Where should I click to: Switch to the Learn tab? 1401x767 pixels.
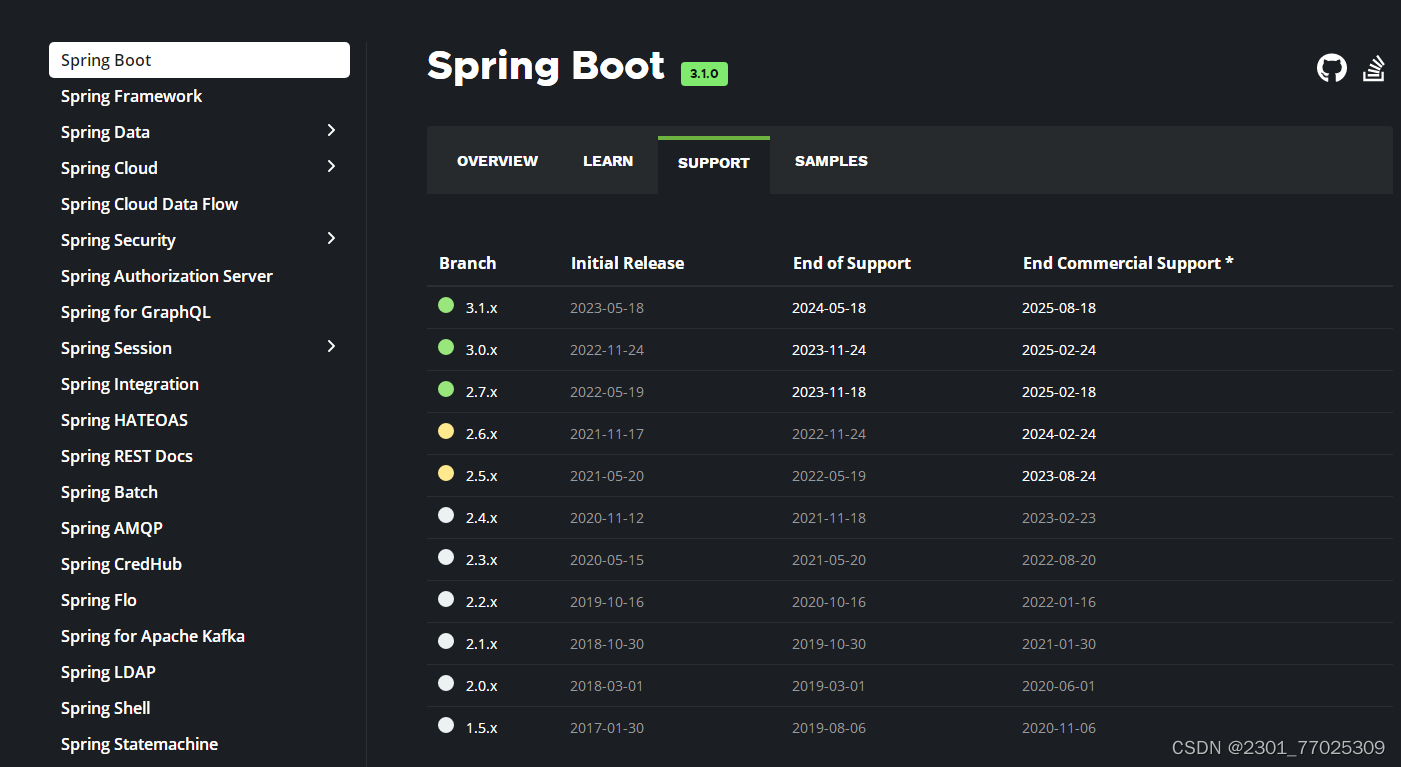tap(608, 161)
